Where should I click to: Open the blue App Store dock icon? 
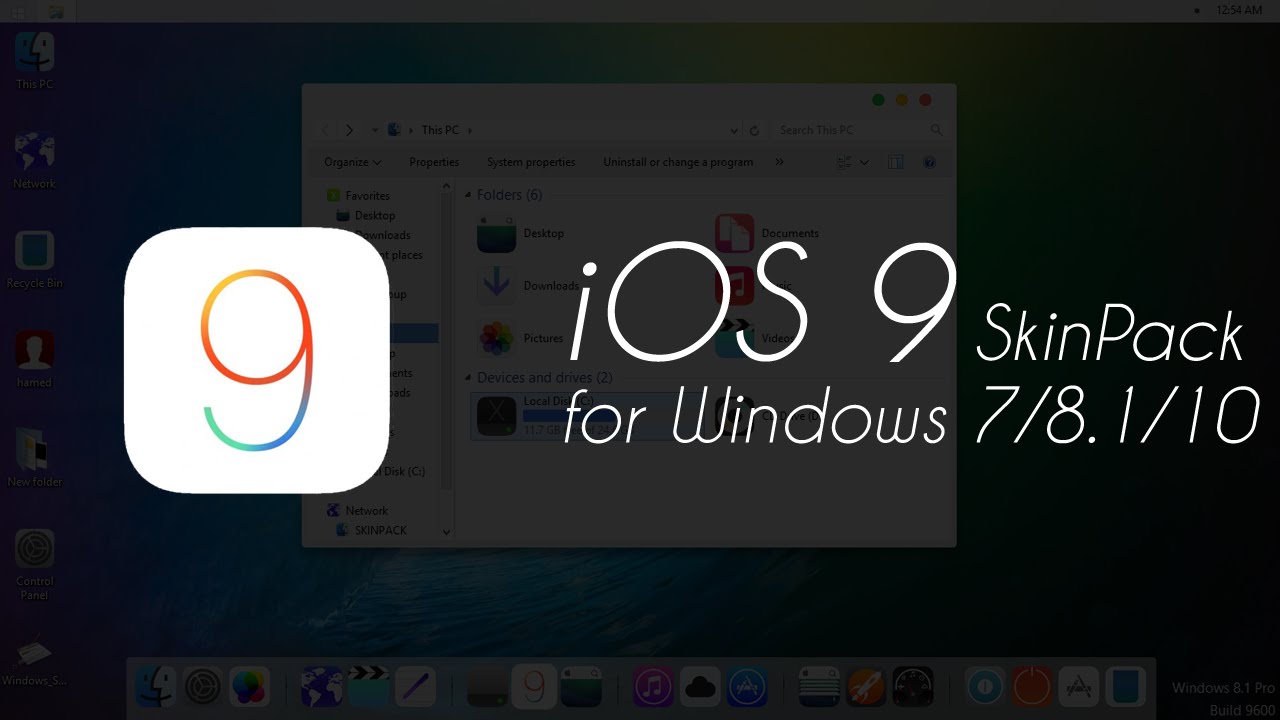click(747, 687)
